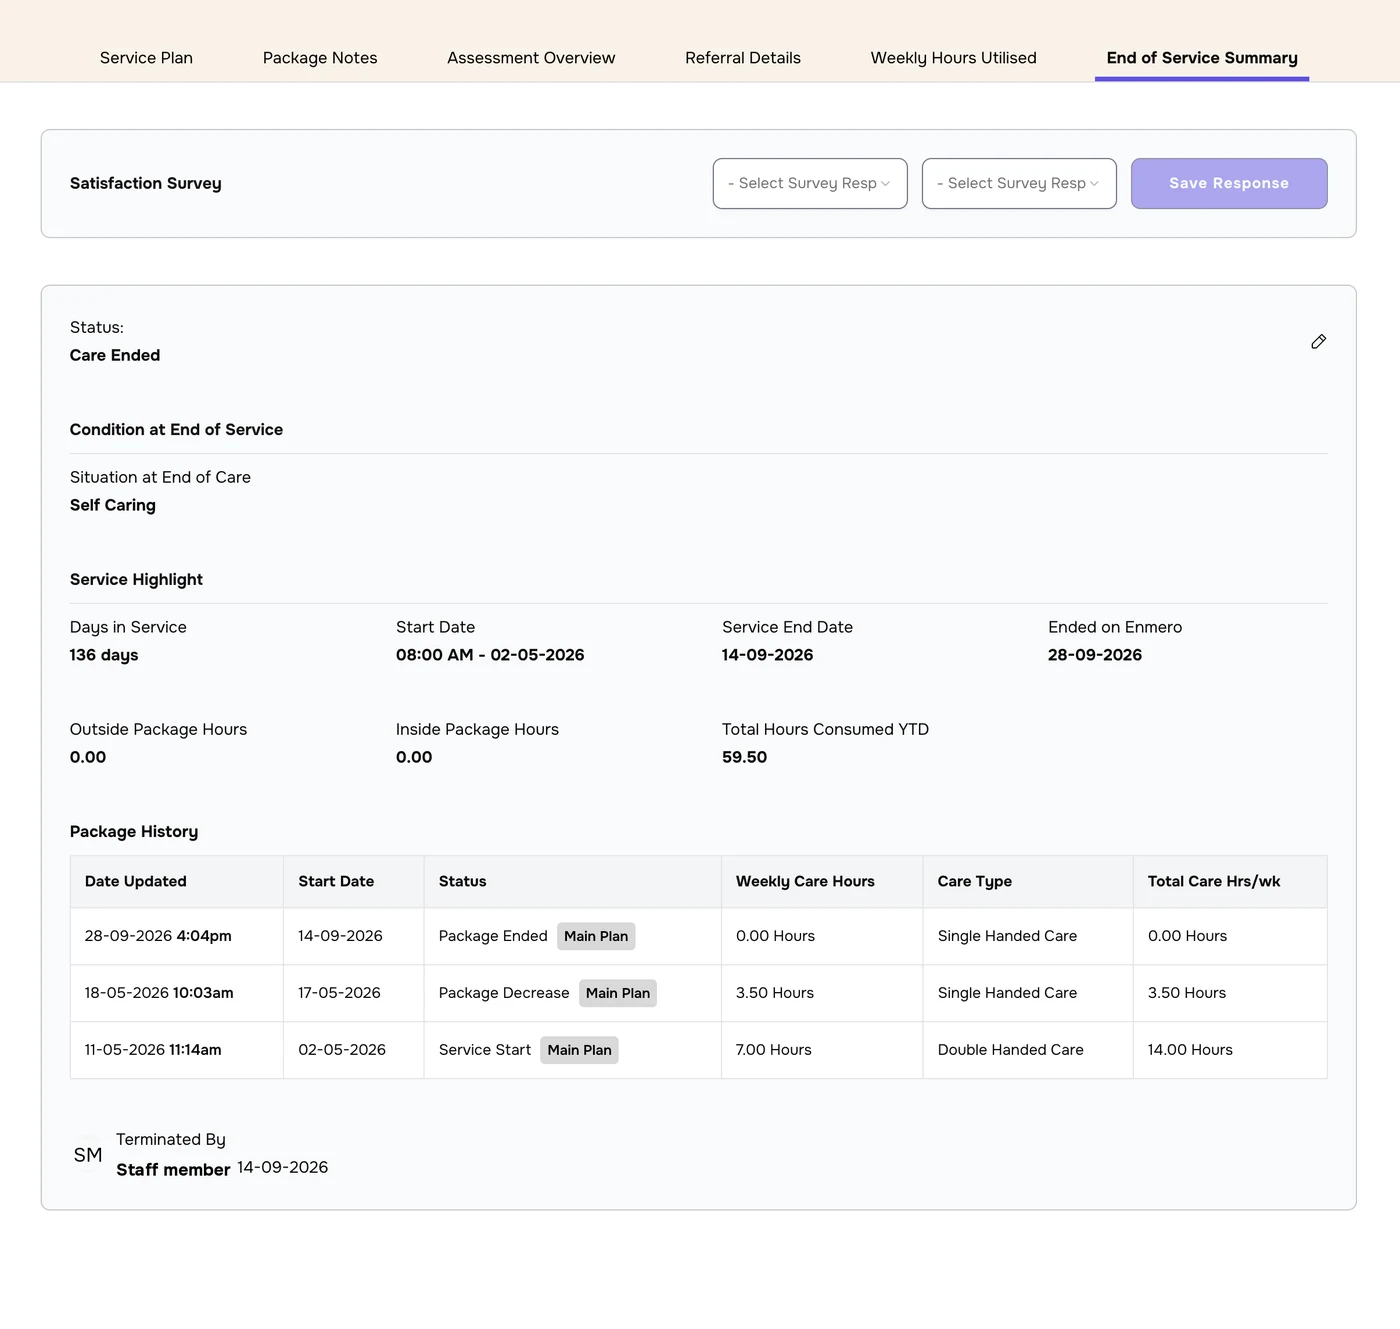Click the 14-09-2026 service end date value
The image size is (1400, 1329).
(x=768, y=655)
